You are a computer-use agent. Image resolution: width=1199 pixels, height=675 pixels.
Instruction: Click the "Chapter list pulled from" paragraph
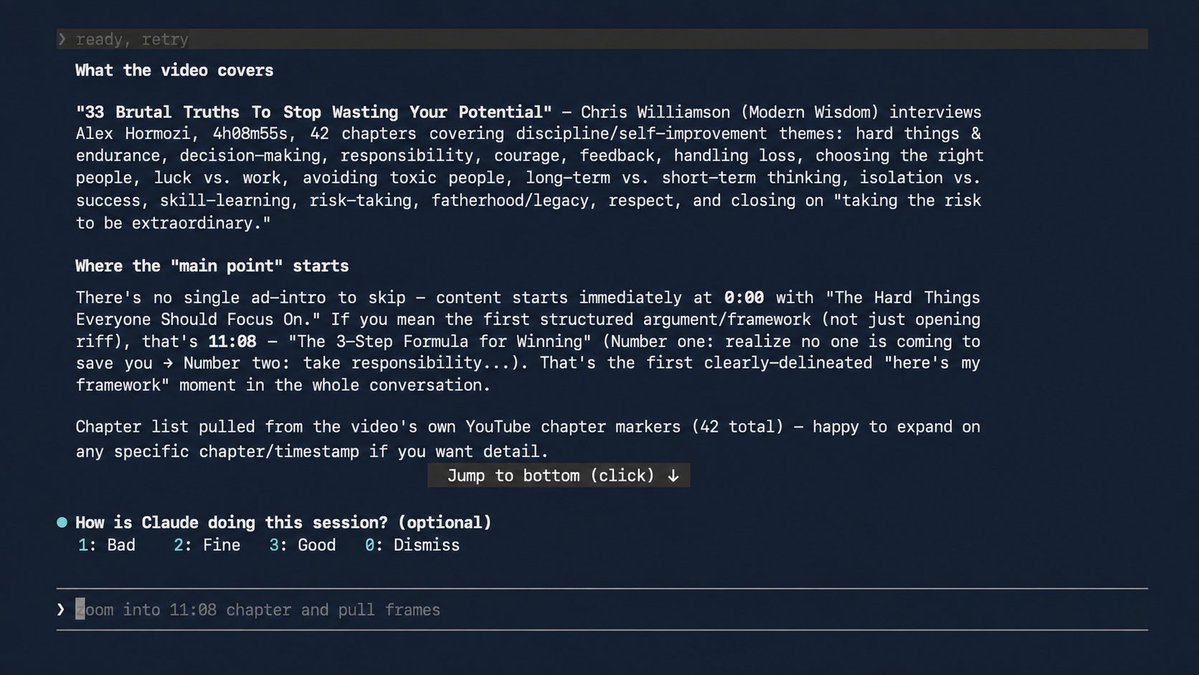point(528,439)
